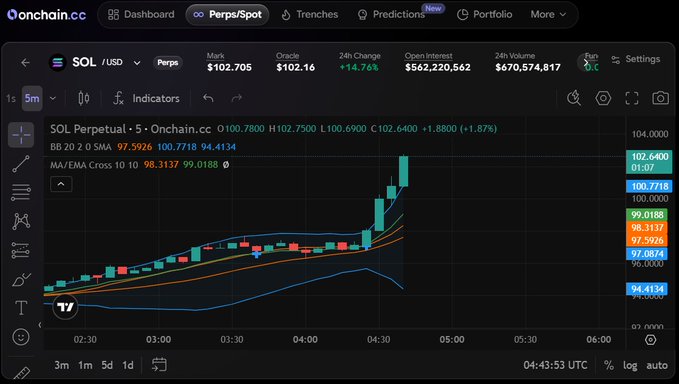
Task: Click the 05:00 time axis label
Action: click(452, 340)
